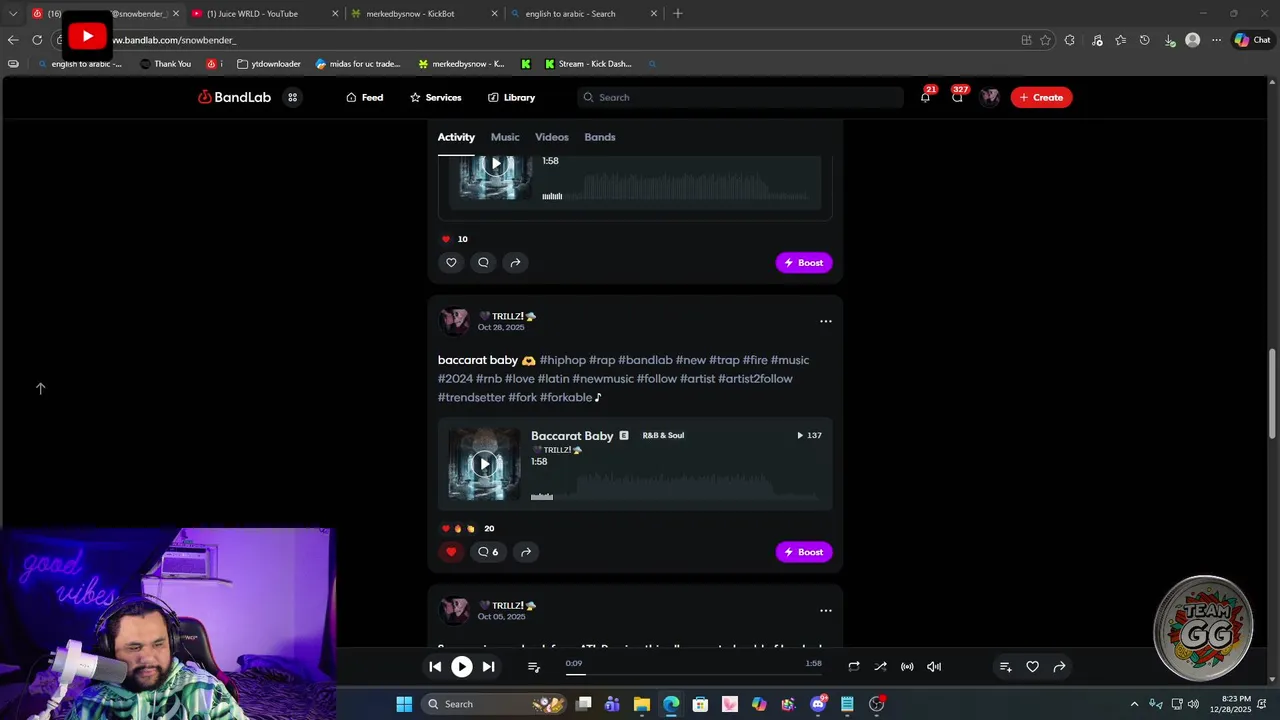Like the post with 10 reactions
The width and height of the screenshot is (1280, 720).
click(x=451, y=262)
